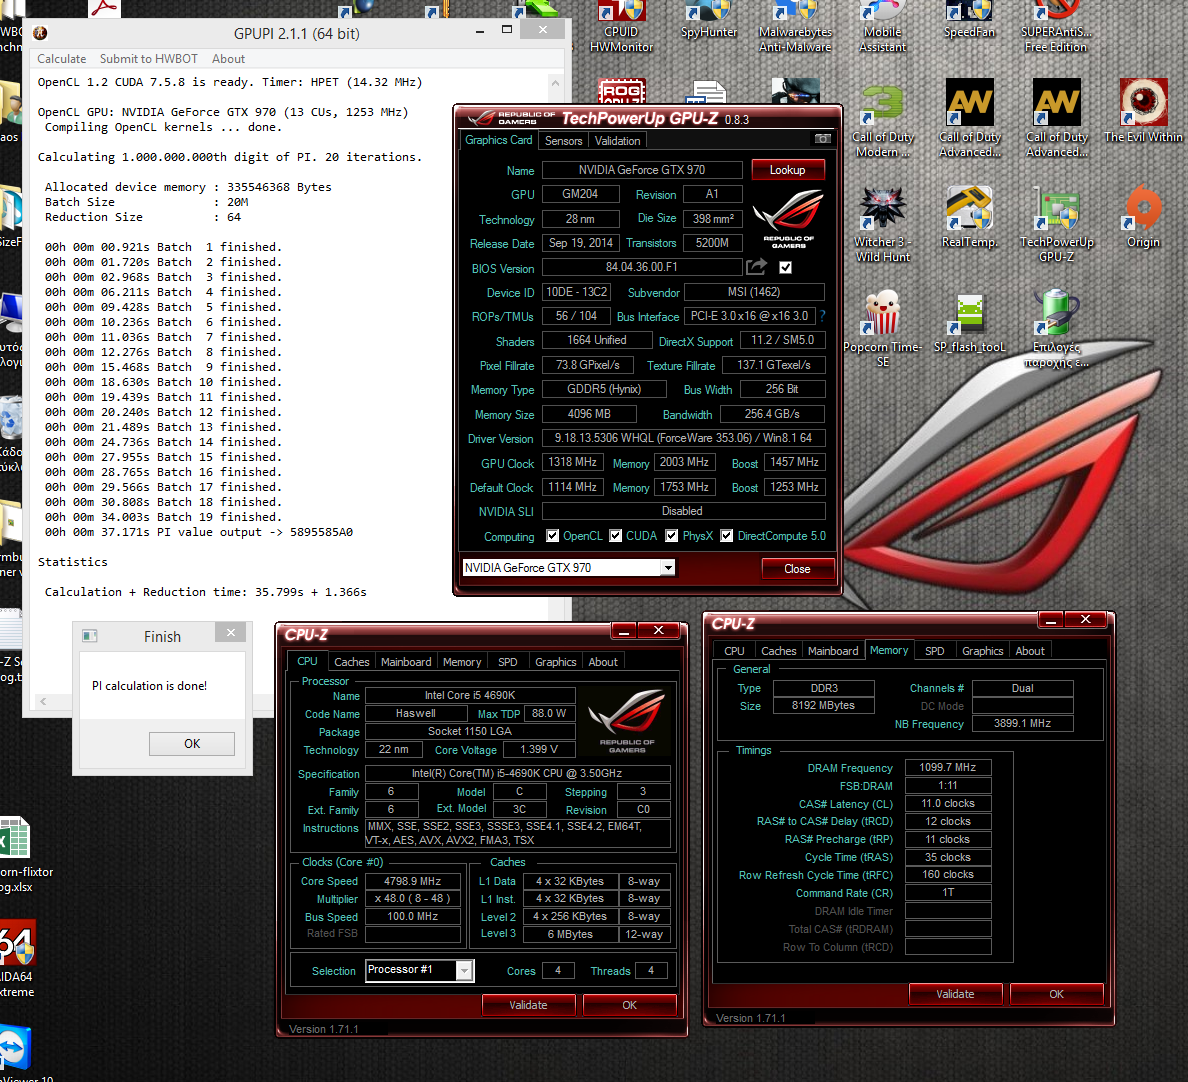This screenshot has width=1188, height=1082.
Task: Open the Greek-labeled power options desktop icon
Action: 1056,329
